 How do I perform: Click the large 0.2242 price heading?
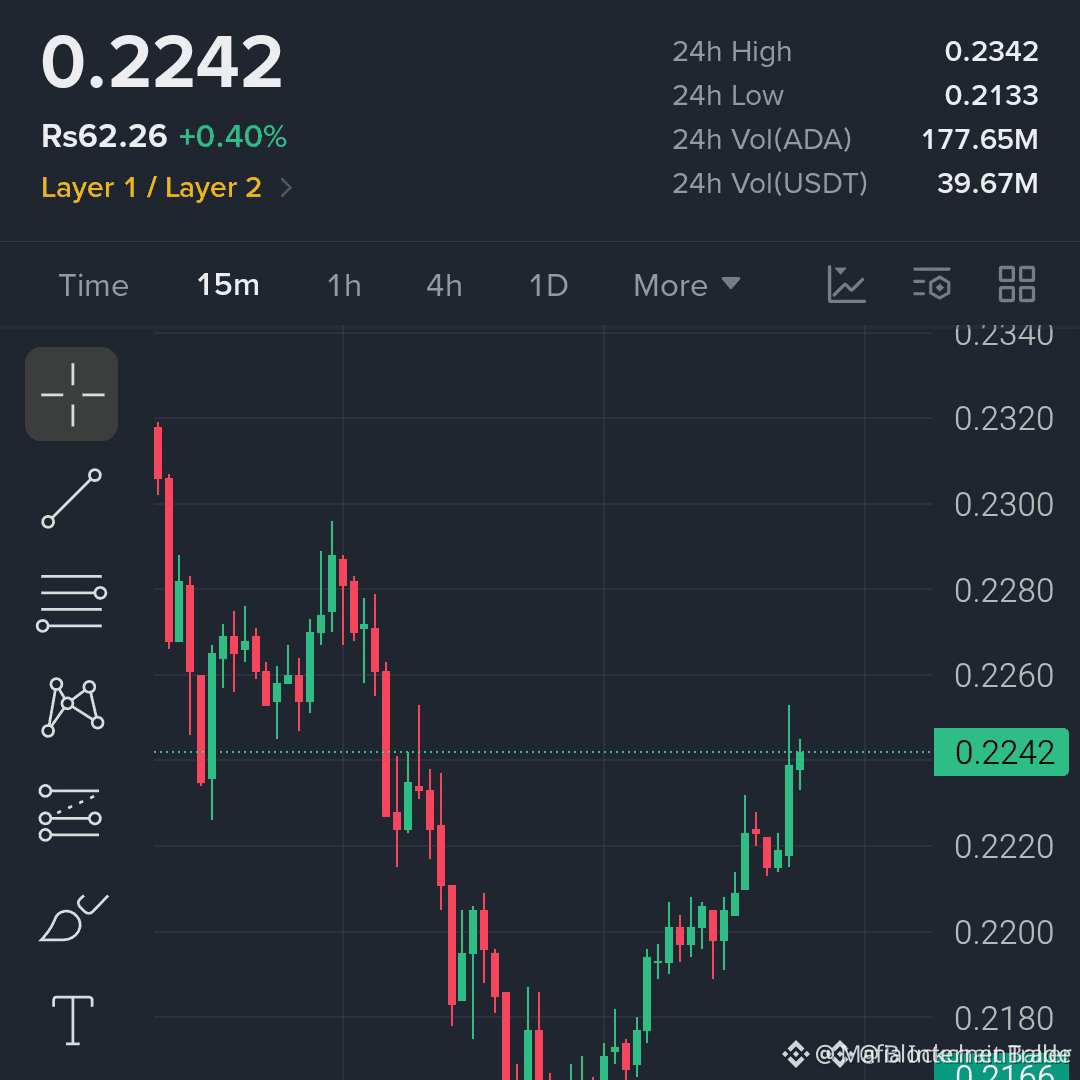point(162,62)
